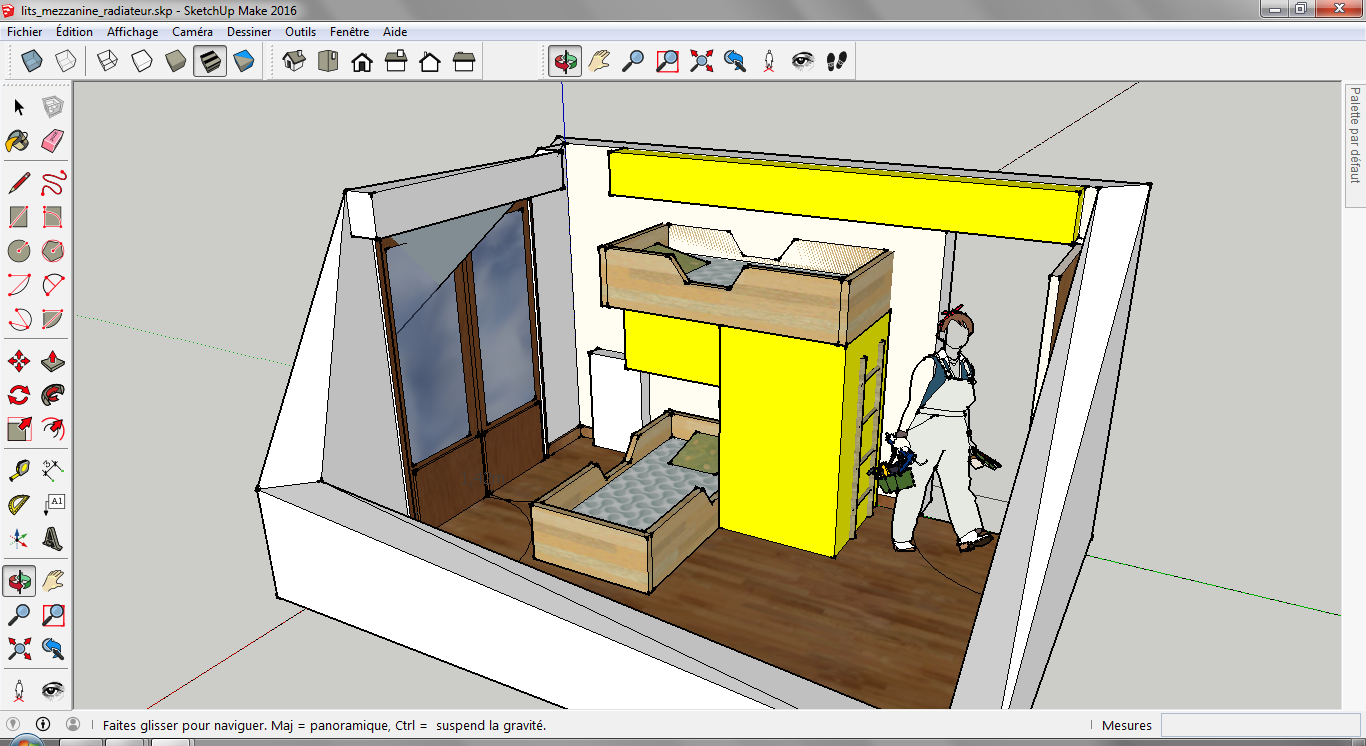Open the Édition menu

click(74, 32)
